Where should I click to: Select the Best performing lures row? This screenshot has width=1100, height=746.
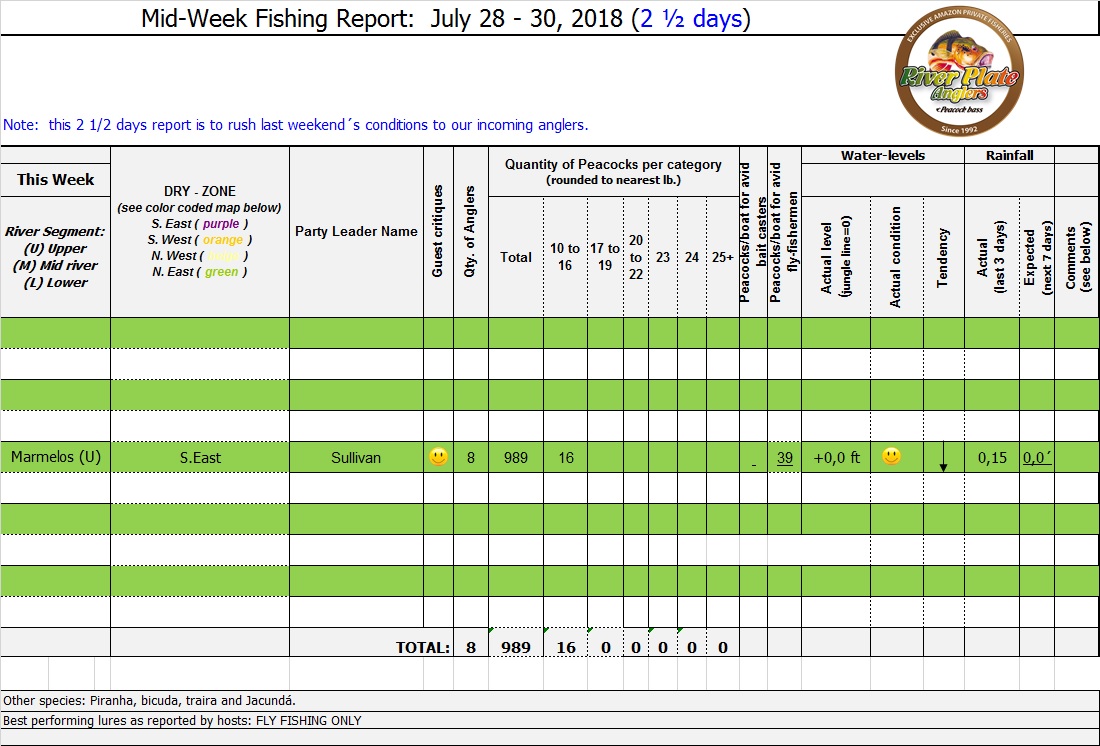tap(182, 720)
